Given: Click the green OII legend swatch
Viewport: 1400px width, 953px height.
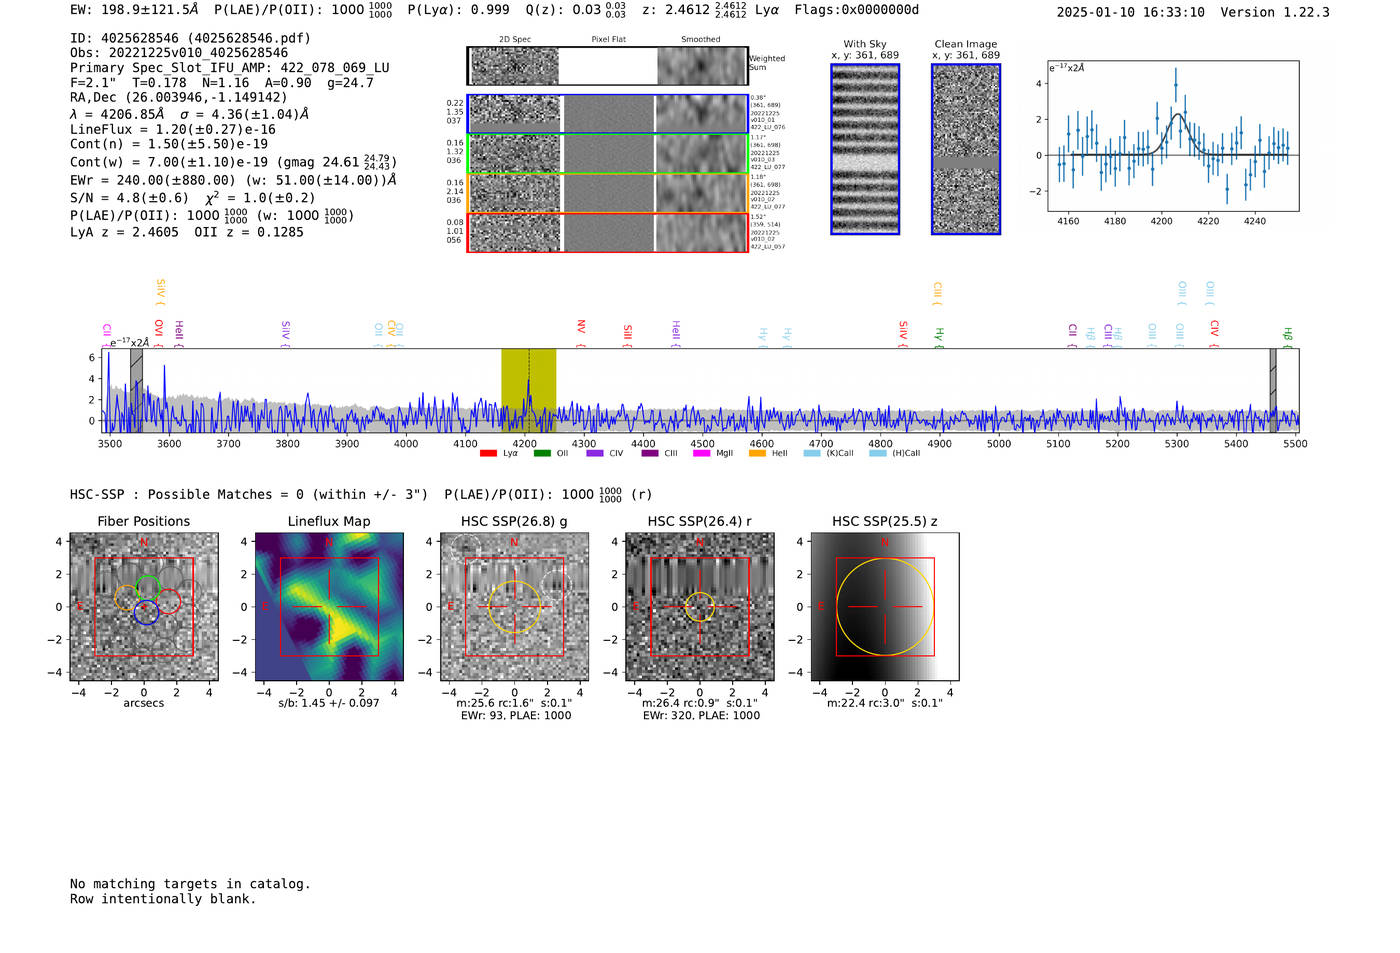Looking at the screenshot, I should [x=542, y=454].
